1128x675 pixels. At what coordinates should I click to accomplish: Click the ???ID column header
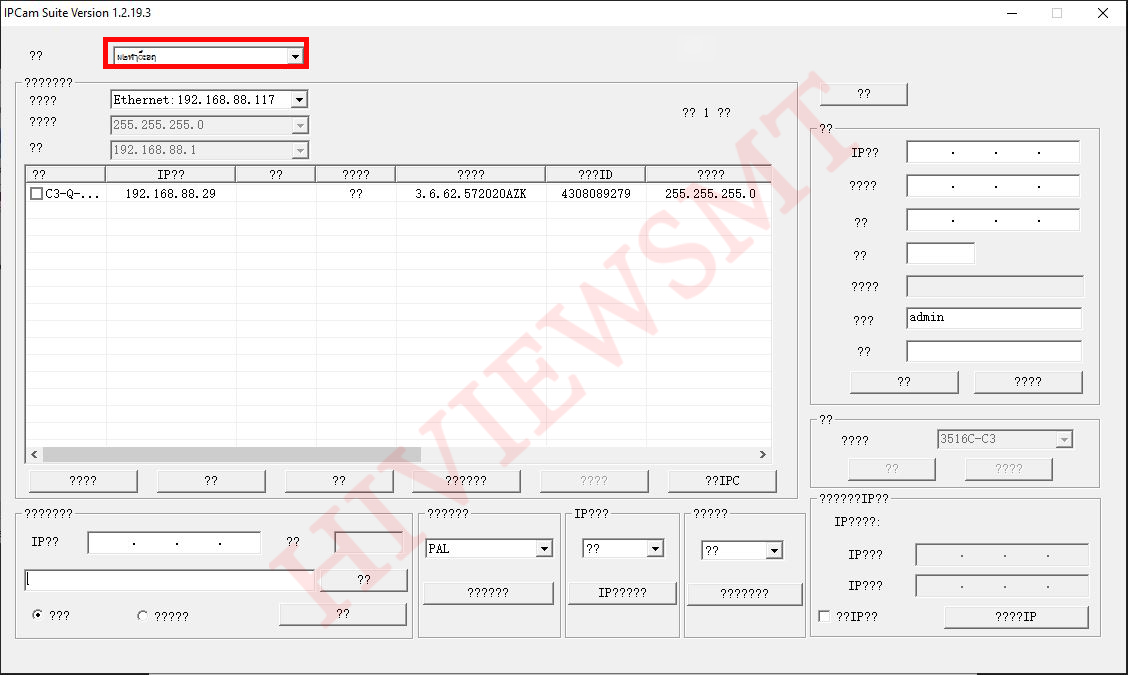coord(594,175)
